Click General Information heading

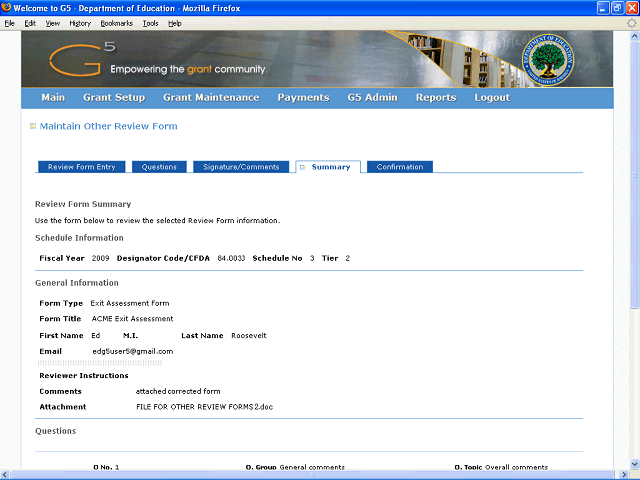coord(77,283)
